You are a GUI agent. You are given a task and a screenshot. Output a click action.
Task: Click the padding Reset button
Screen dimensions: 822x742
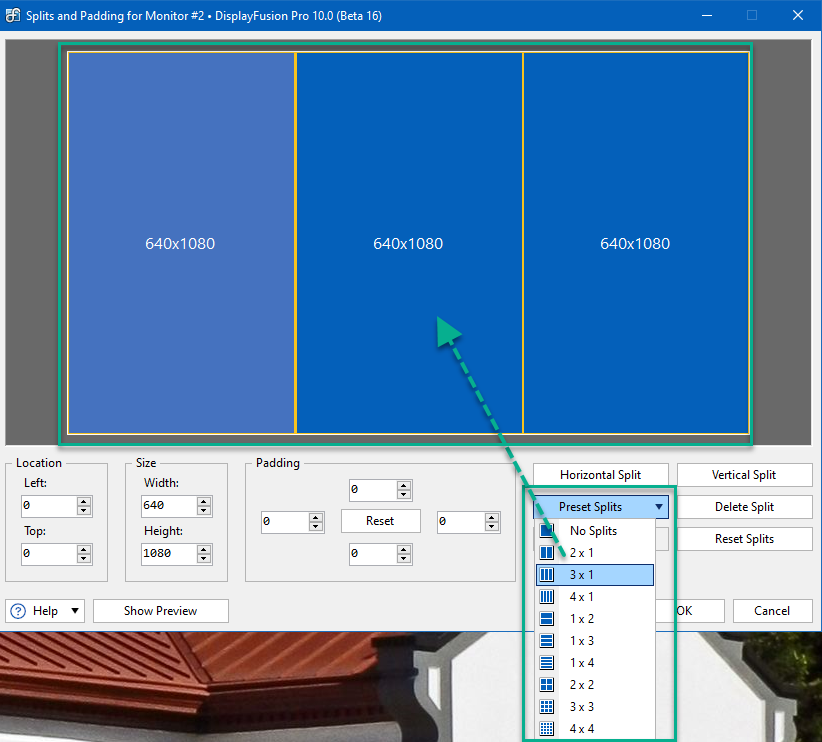pyautogui.click(x=381, y=521)
